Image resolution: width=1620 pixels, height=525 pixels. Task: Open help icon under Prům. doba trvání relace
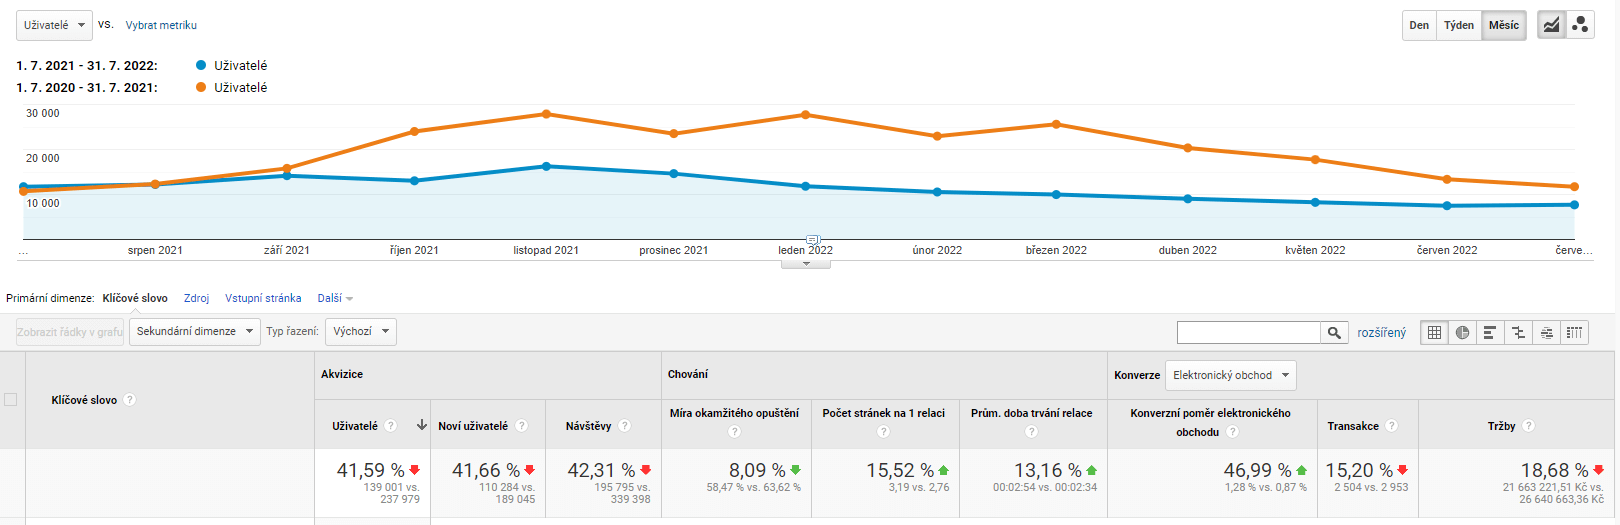1031,432
